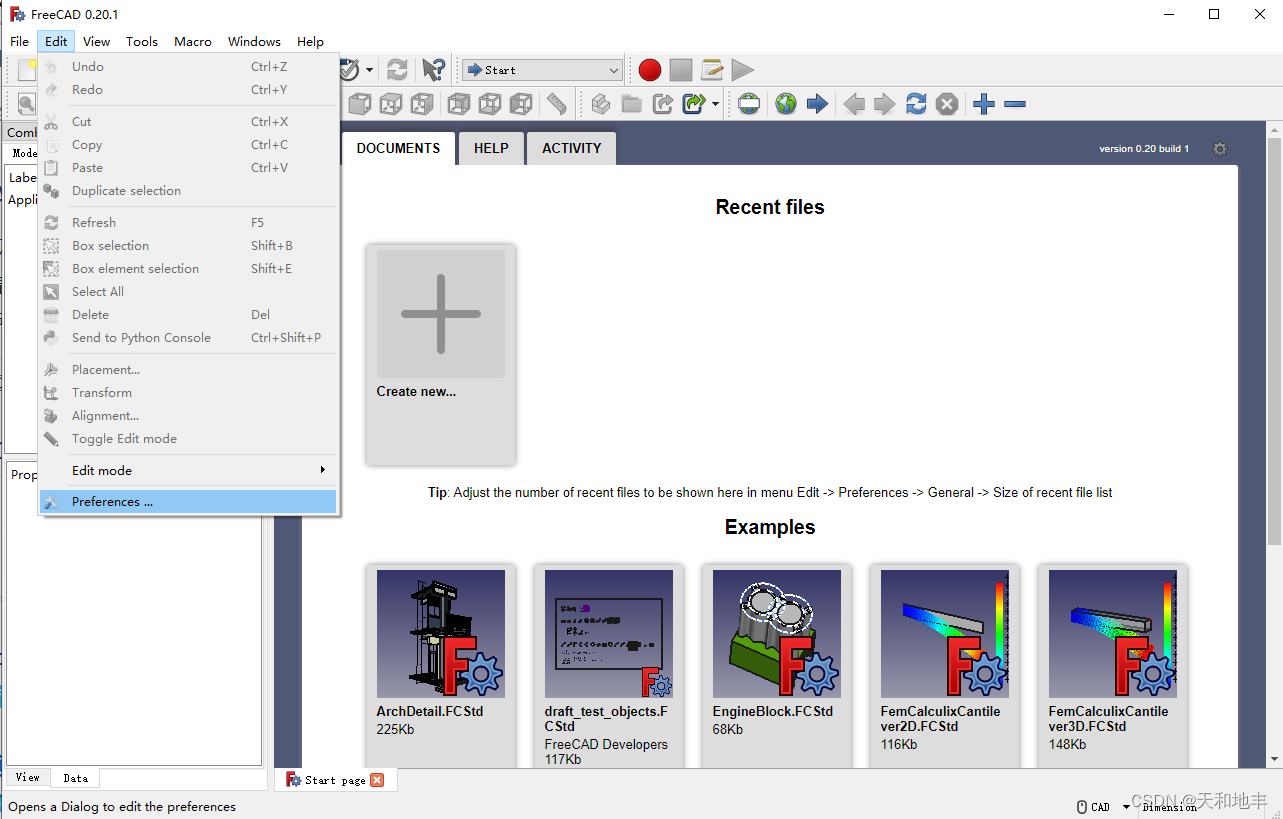This screenshot has height=819, width=1283.
Task: Set rear view cube icon
Action: (458, 104)
